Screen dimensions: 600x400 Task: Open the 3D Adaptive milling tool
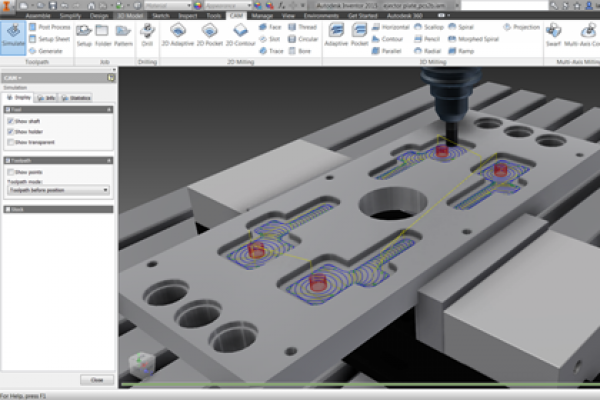click(336, 37)
